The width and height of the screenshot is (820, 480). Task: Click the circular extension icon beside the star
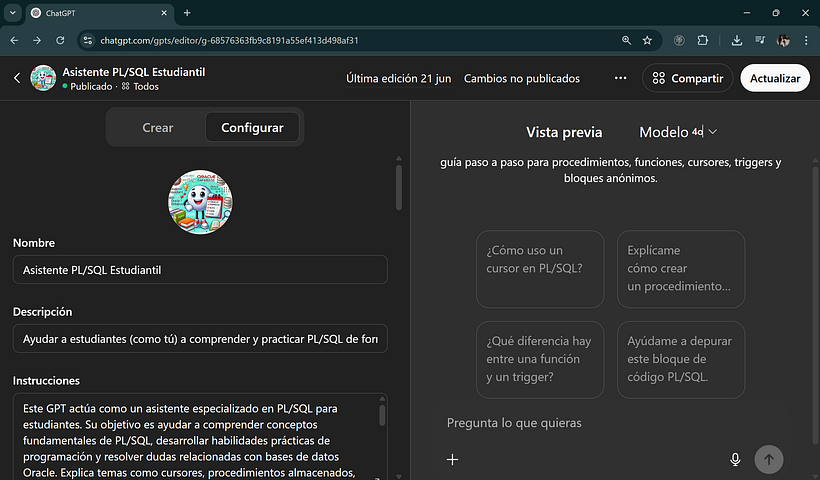click(679, 40)
